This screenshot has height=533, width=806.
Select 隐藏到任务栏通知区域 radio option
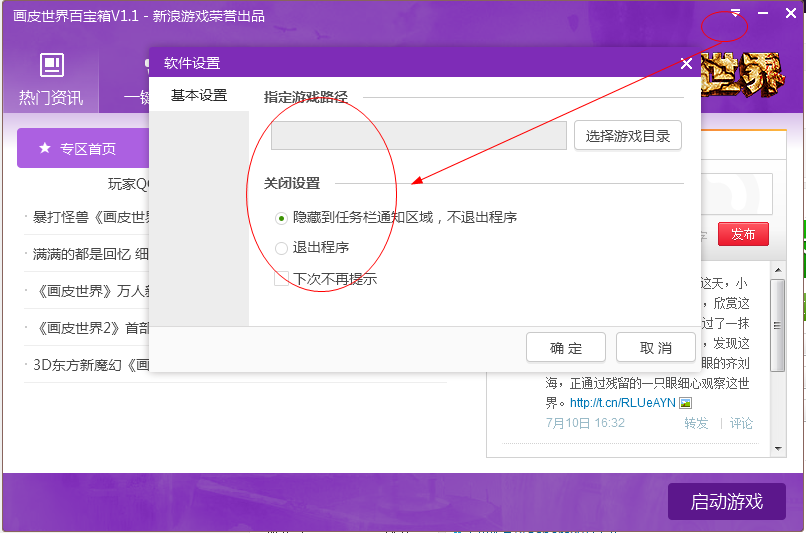pyautogui.click(x=281, y=218)
